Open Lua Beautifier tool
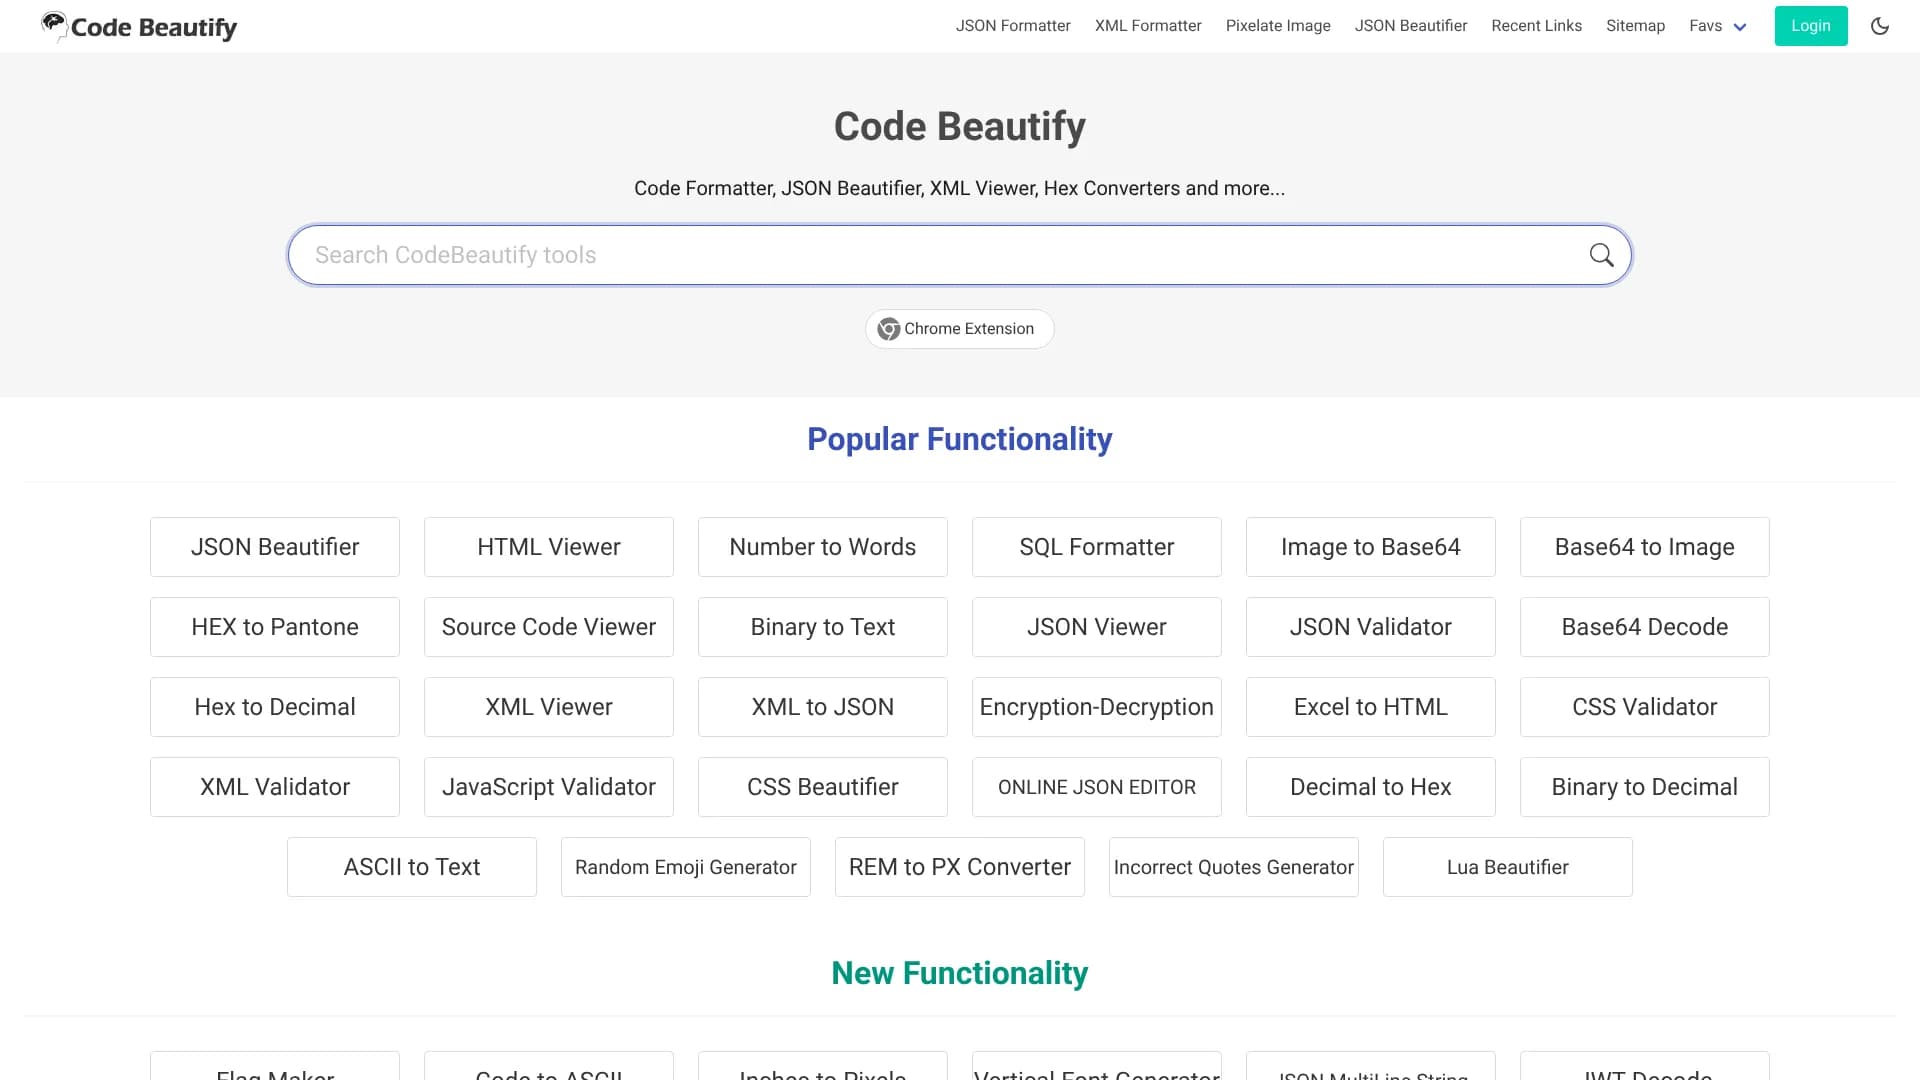The height and width of the screenshot is (1080, 1920). (x=1508, y=867)
